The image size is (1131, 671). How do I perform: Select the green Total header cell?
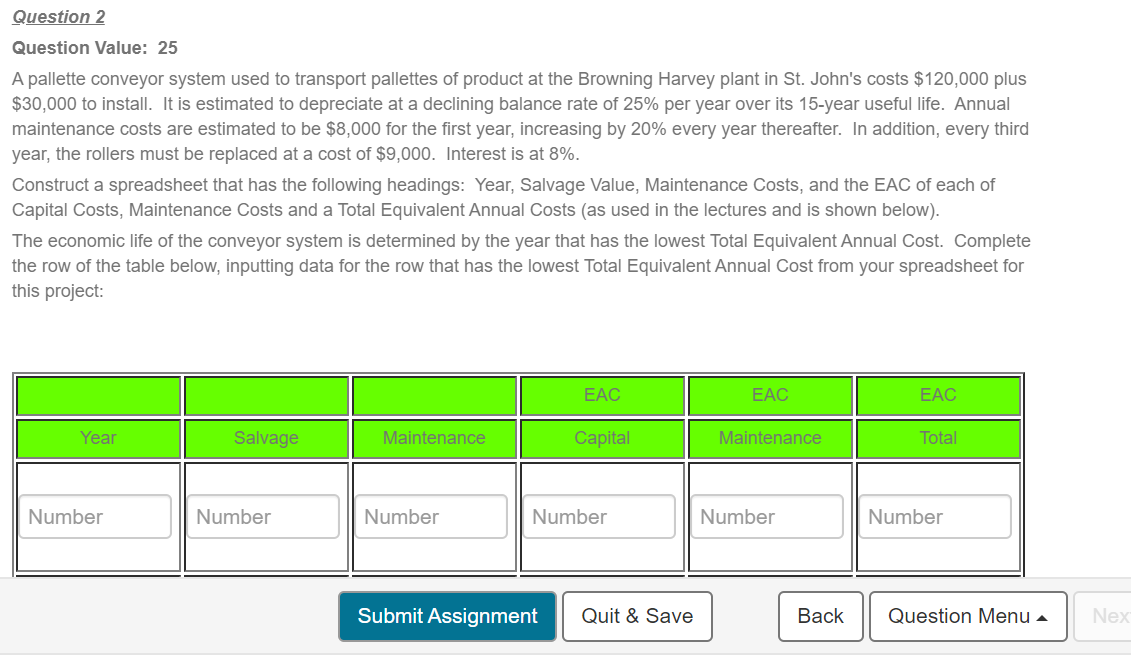(x=938, y=438)
